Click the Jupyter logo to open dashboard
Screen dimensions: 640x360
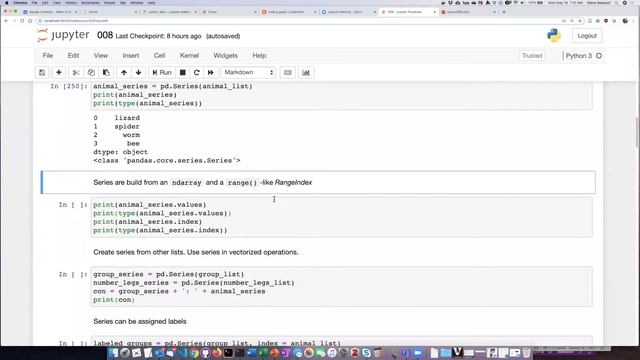tap(63, 36)
